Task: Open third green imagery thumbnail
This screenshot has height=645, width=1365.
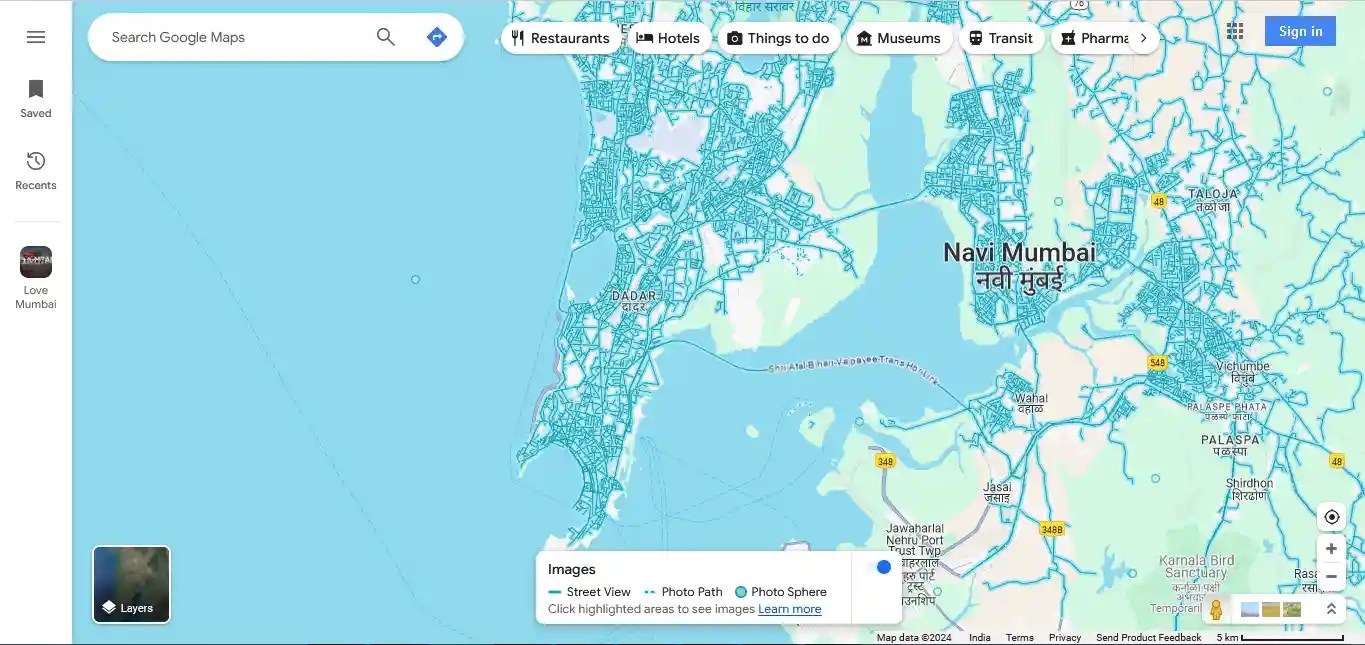Action: (1292, 609)
